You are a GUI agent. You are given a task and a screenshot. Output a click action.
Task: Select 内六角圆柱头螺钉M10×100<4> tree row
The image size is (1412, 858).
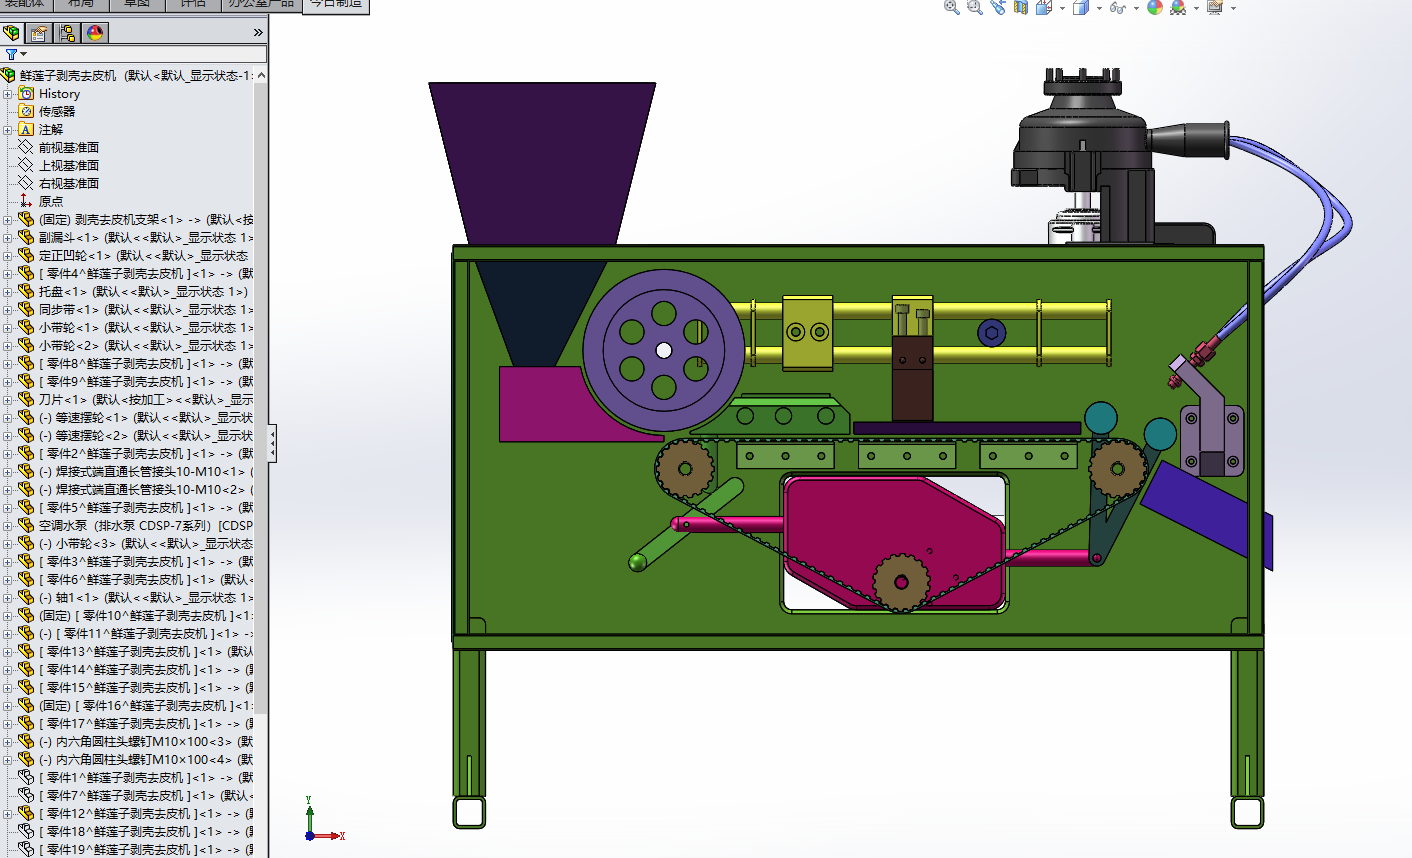coord(135,759)
